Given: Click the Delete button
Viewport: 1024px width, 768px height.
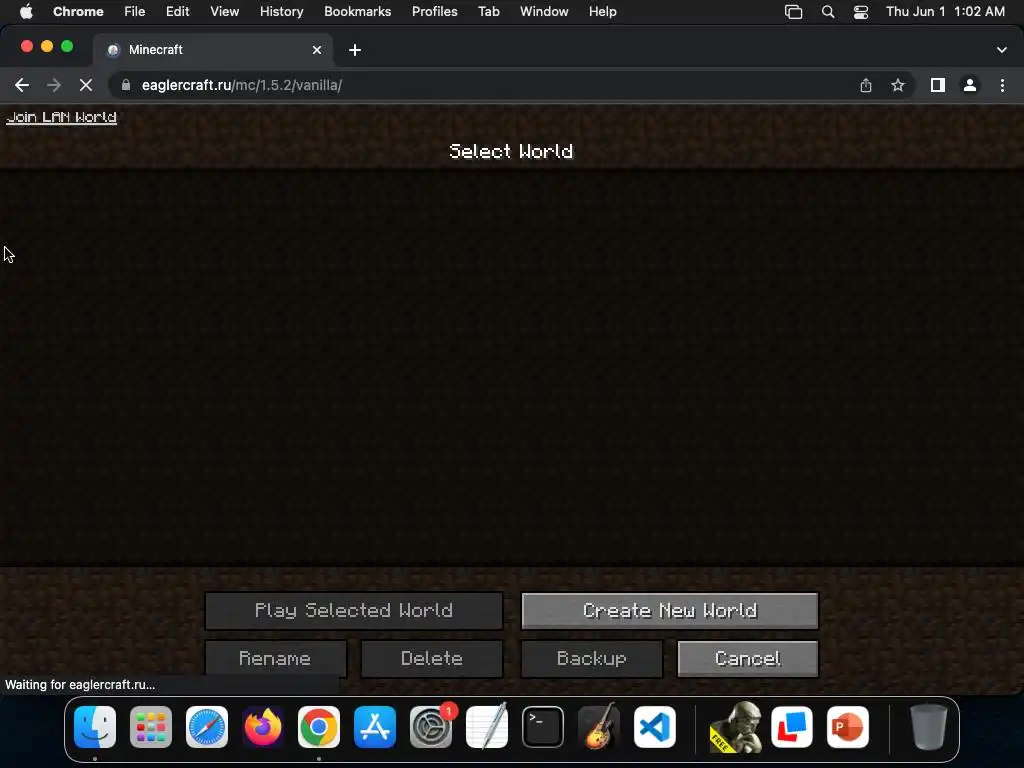Looking at the screenshot, I should pos(432,658).
